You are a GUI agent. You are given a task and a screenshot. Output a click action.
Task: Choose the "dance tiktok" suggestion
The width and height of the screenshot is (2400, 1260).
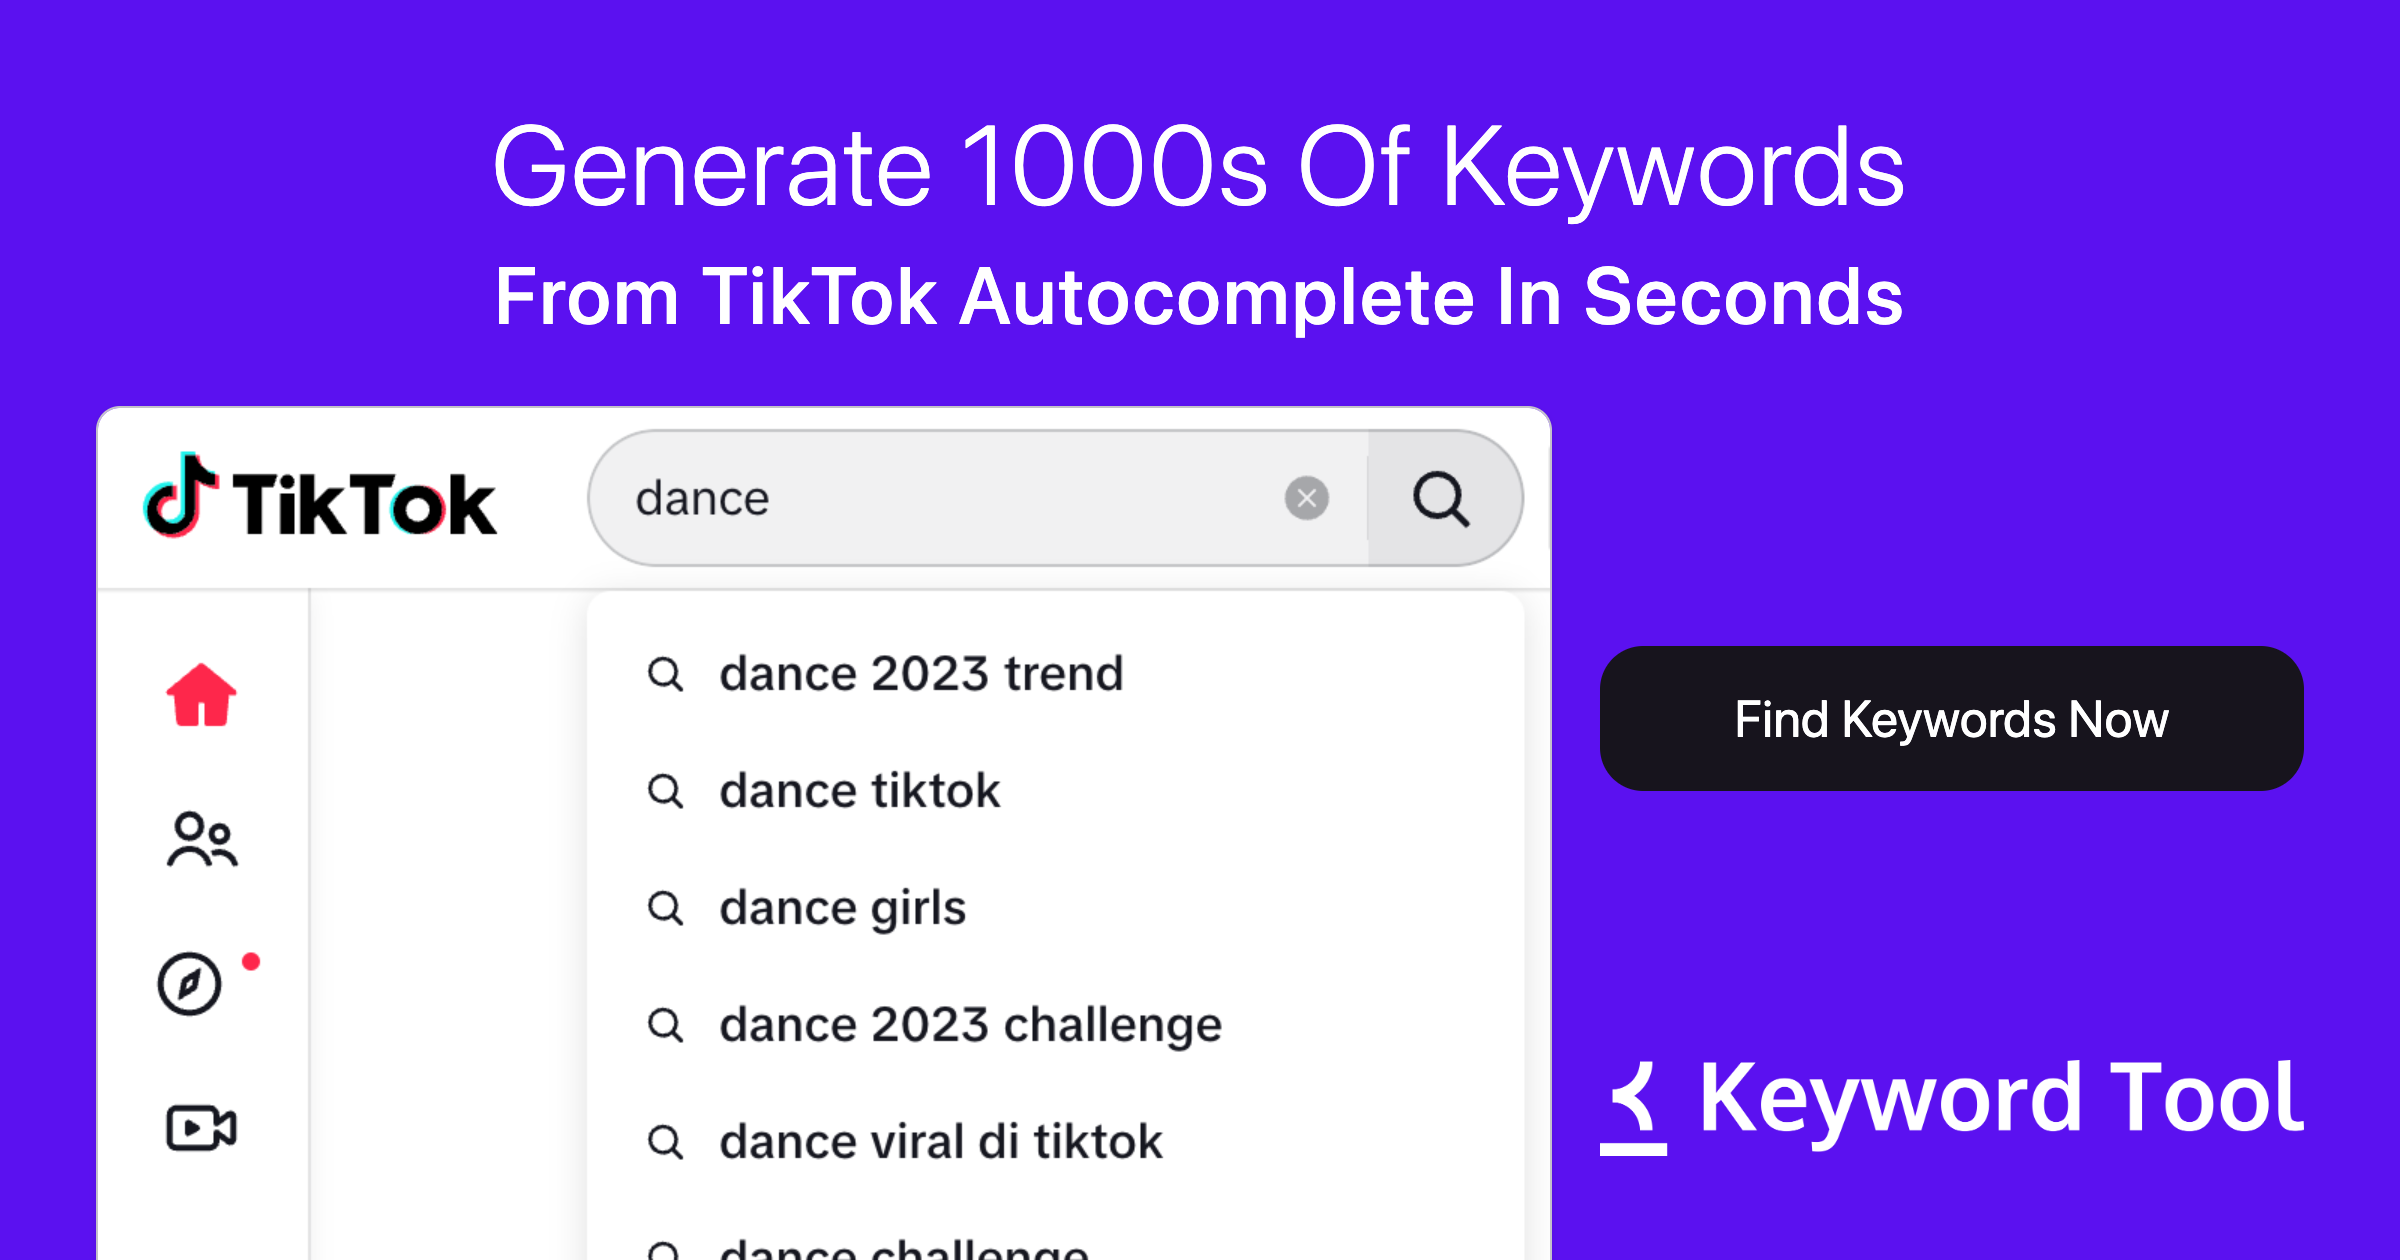tap(859, 791)
